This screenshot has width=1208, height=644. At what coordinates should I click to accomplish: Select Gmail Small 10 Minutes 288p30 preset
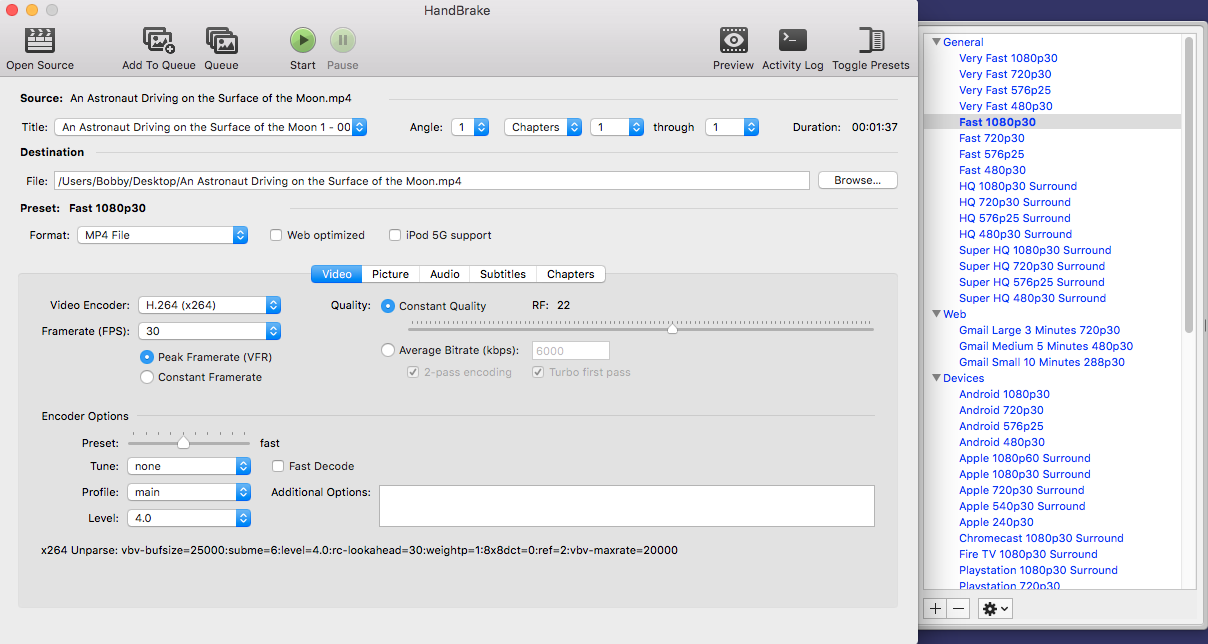click(1041, 362)
